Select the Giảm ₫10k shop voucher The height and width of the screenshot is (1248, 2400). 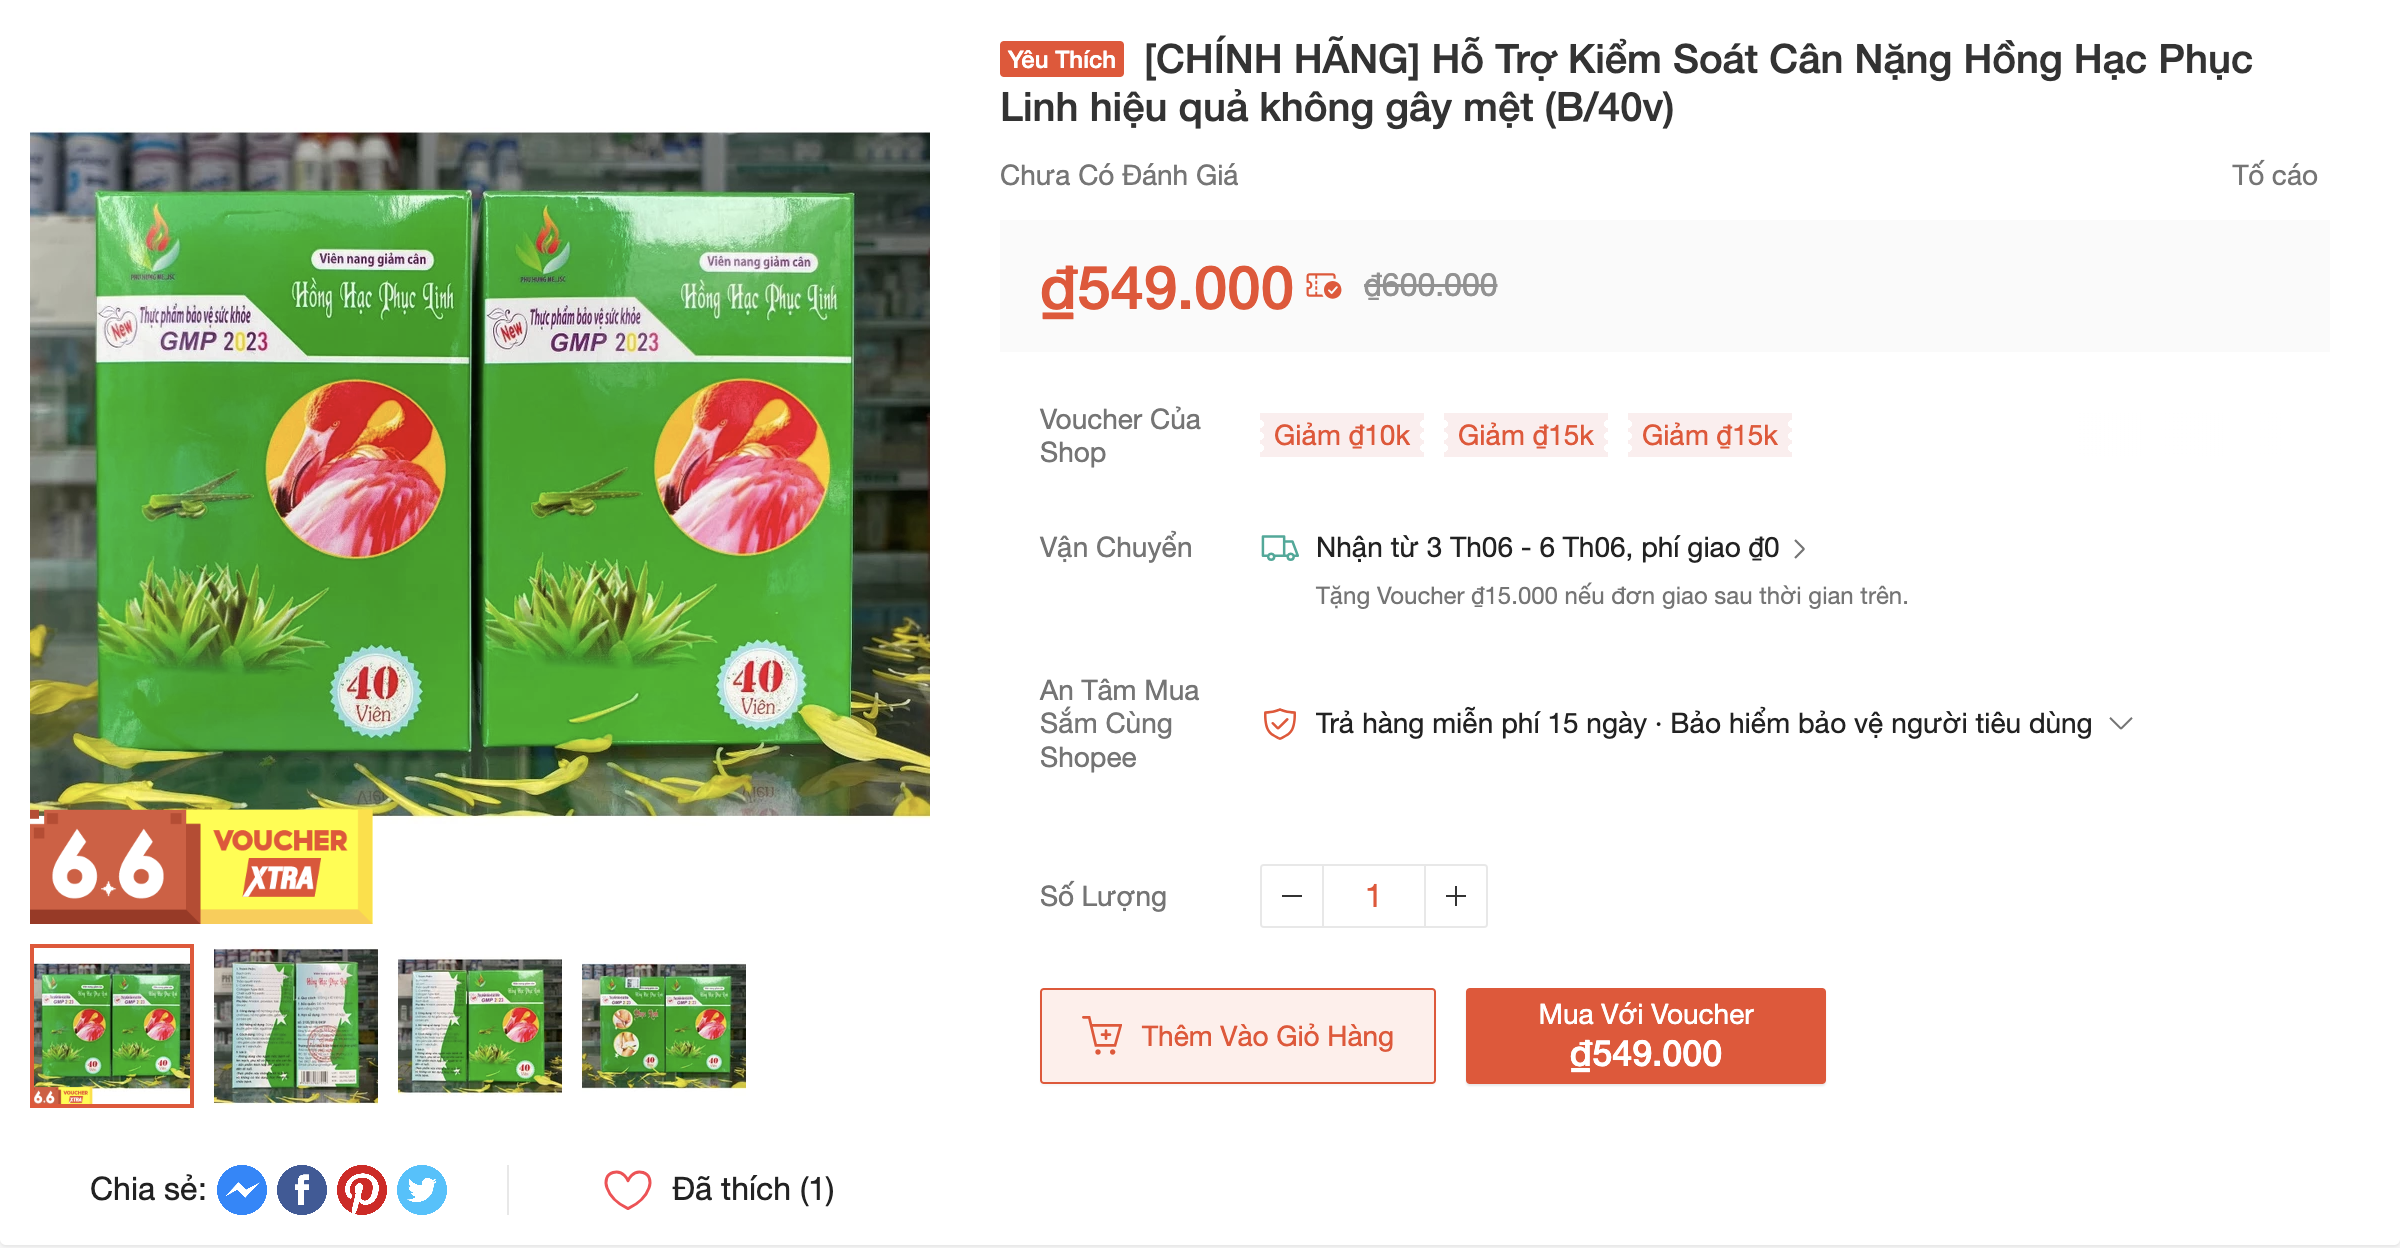tap(1341, 436)
